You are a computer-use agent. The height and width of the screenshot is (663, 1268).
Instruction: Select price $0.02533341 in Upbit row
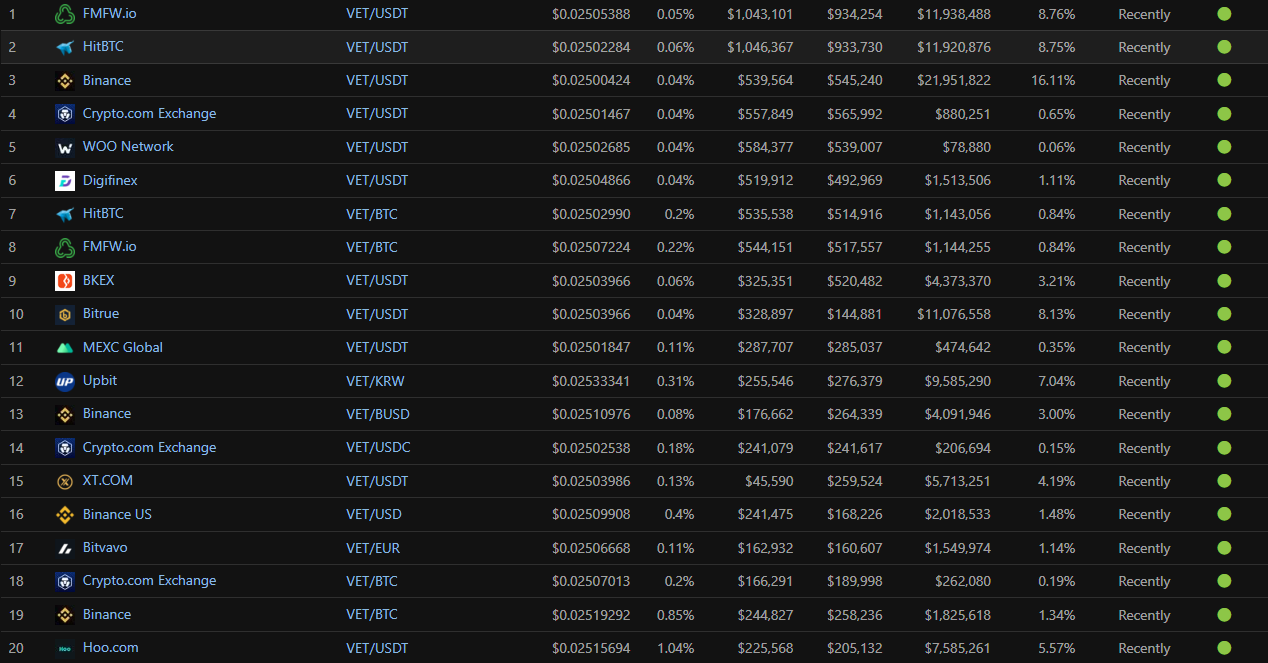(591, 381)
